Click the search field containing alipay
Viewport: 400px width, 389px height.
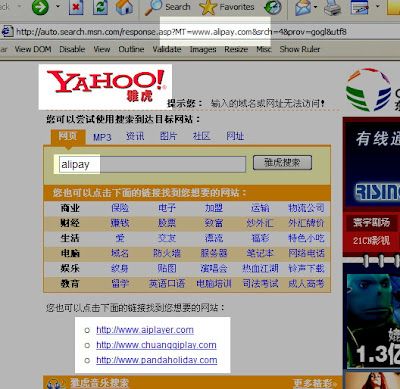pyautogui.click(x=152, y=164)
